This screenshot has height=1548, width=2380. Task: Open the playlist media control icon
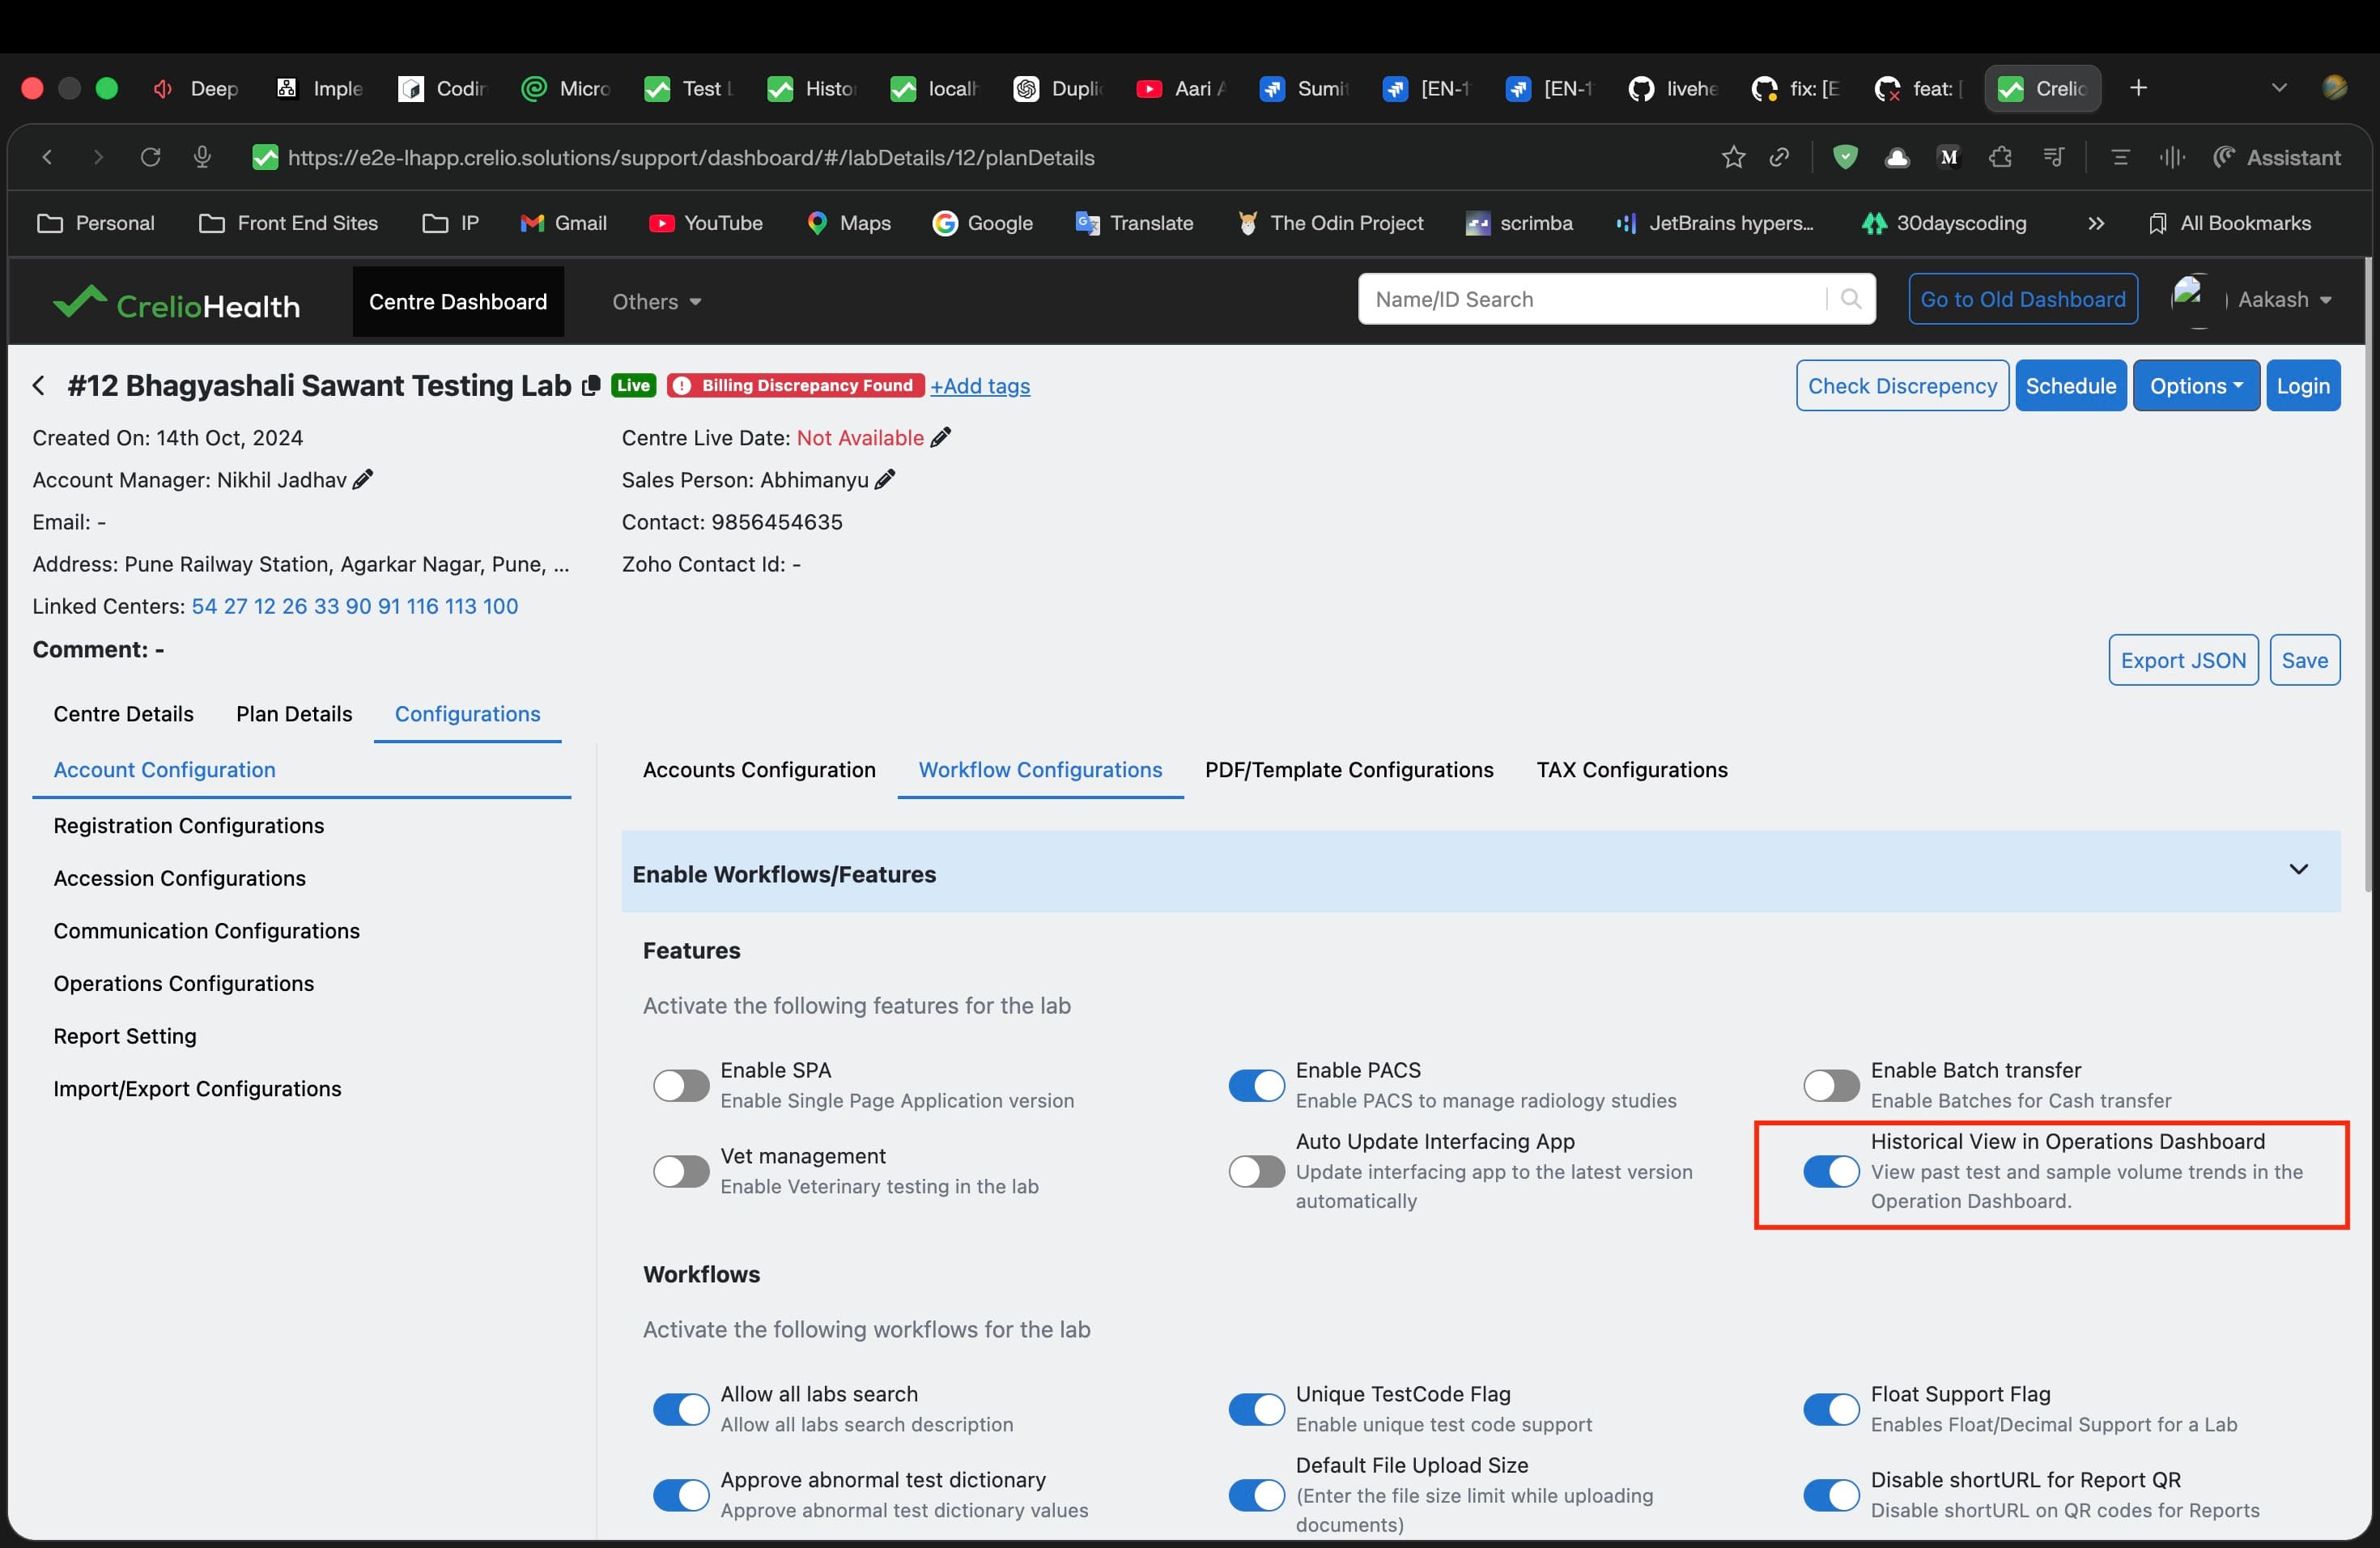[x=2053, y=157]
